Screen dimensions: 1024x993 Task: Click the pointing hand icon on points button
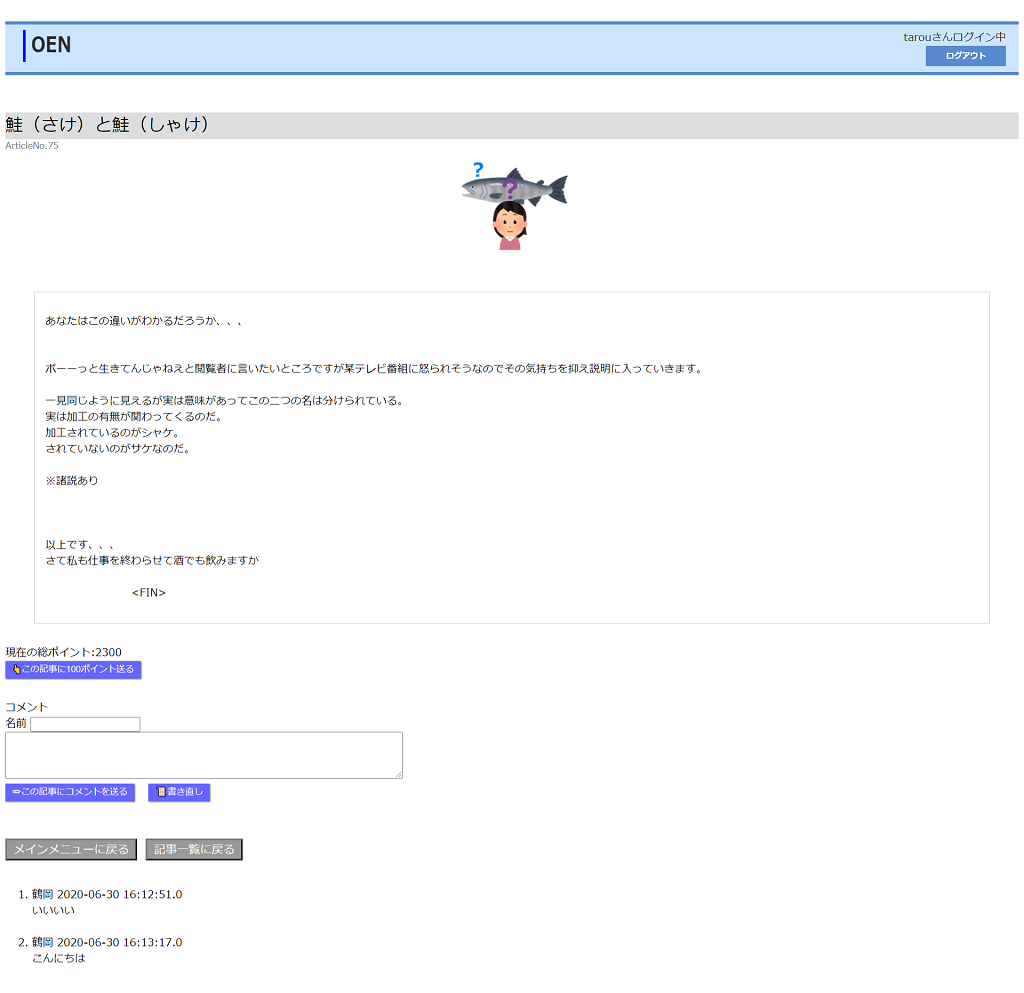coord(16,669)
